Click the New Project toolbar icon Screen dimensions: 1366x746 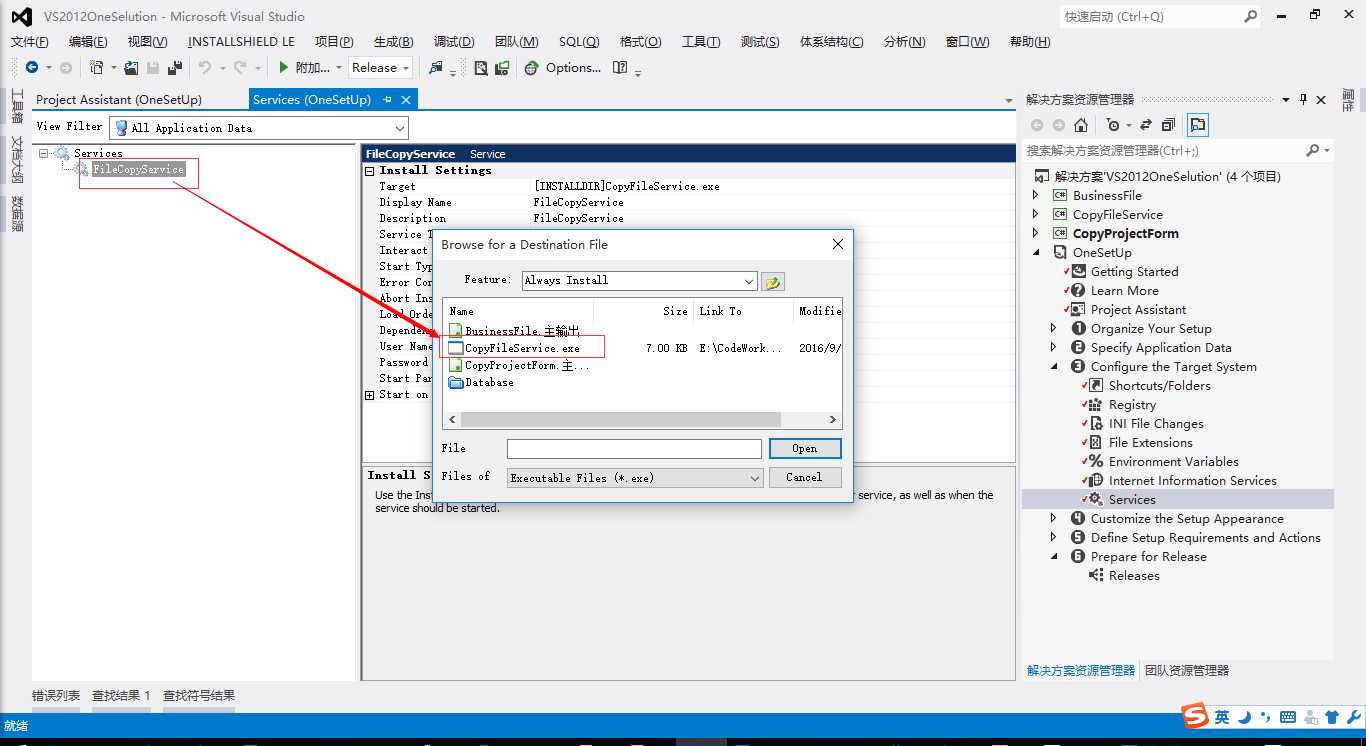pyautogui.click(x=96, y=68)
